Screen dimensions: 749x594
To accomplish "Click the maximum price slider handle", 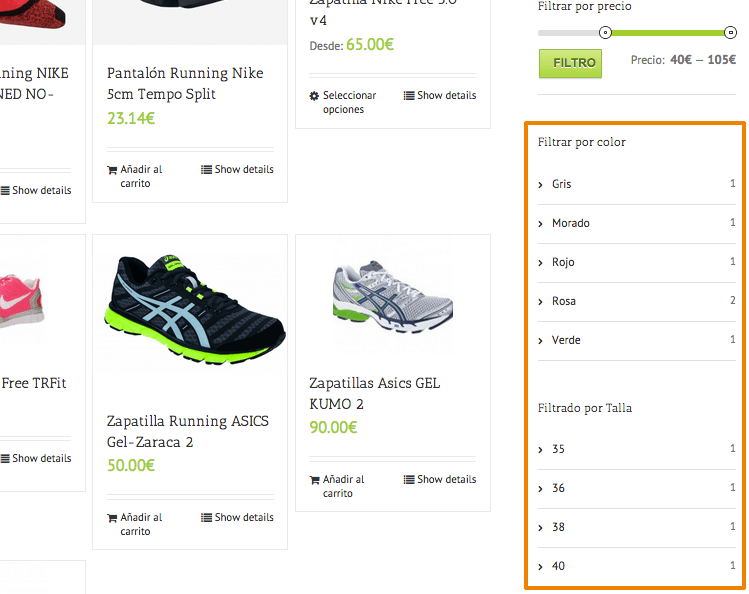I will click(x=730, y=32).
